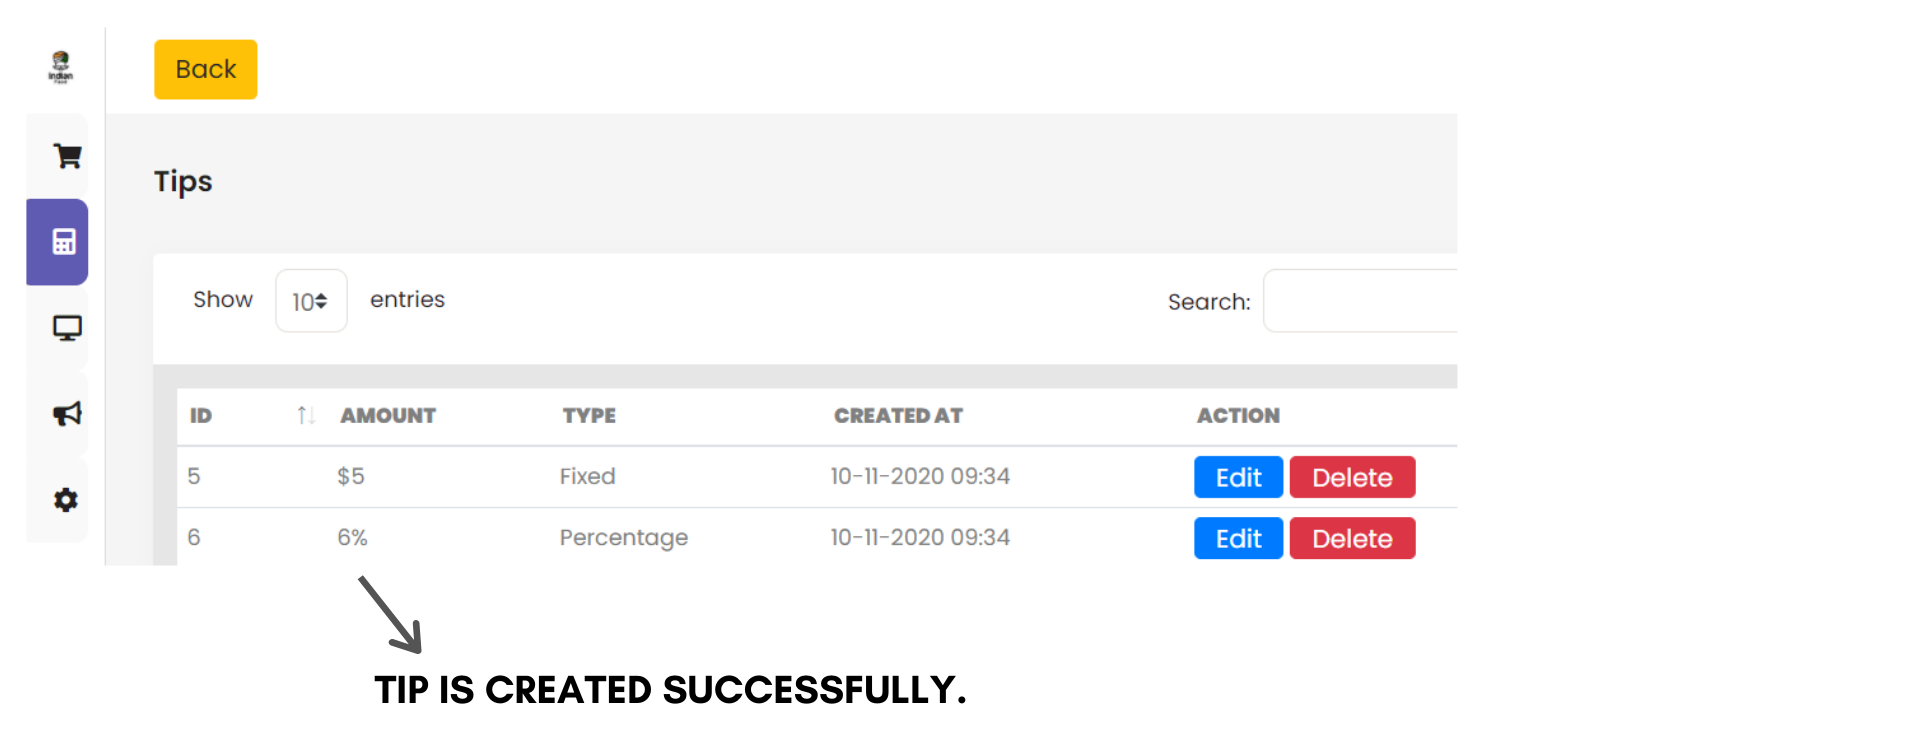This screenshot has height=739, width=1920.
Task: Sort table by ID arrows icon
Action: coord(306,415)
